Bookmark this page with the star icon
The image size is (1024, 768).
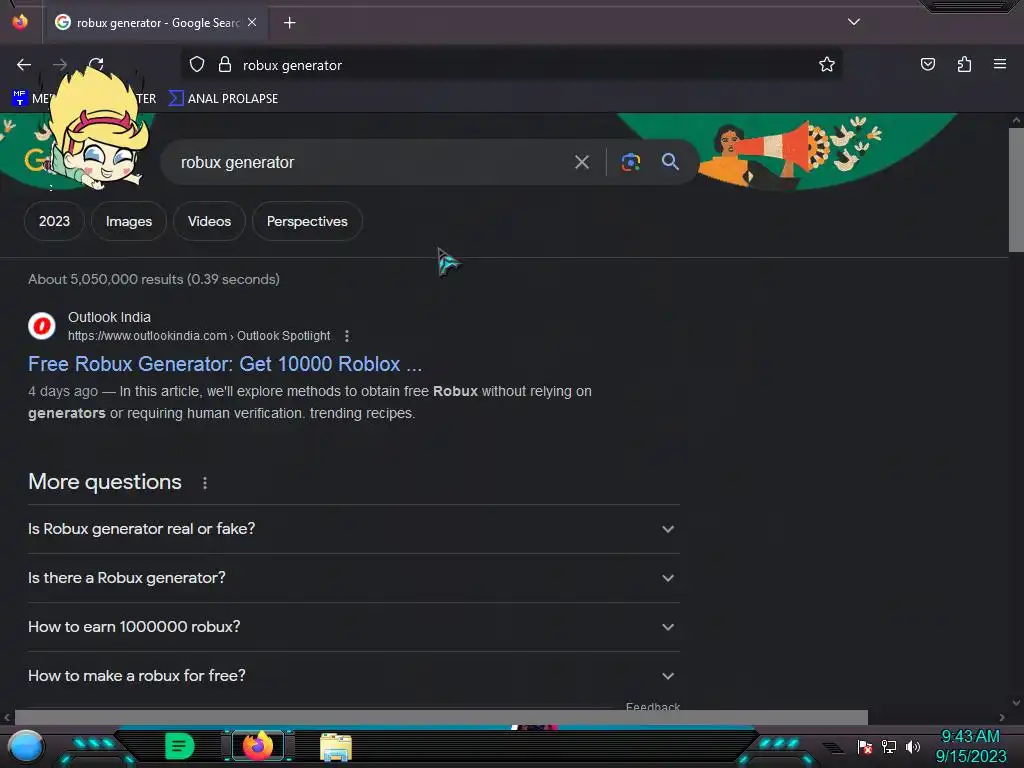point(827,64)
